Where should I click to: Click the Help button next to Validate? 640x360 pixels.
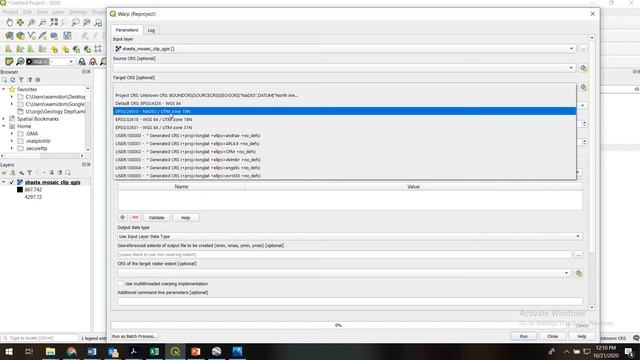(x=185, y=218)
